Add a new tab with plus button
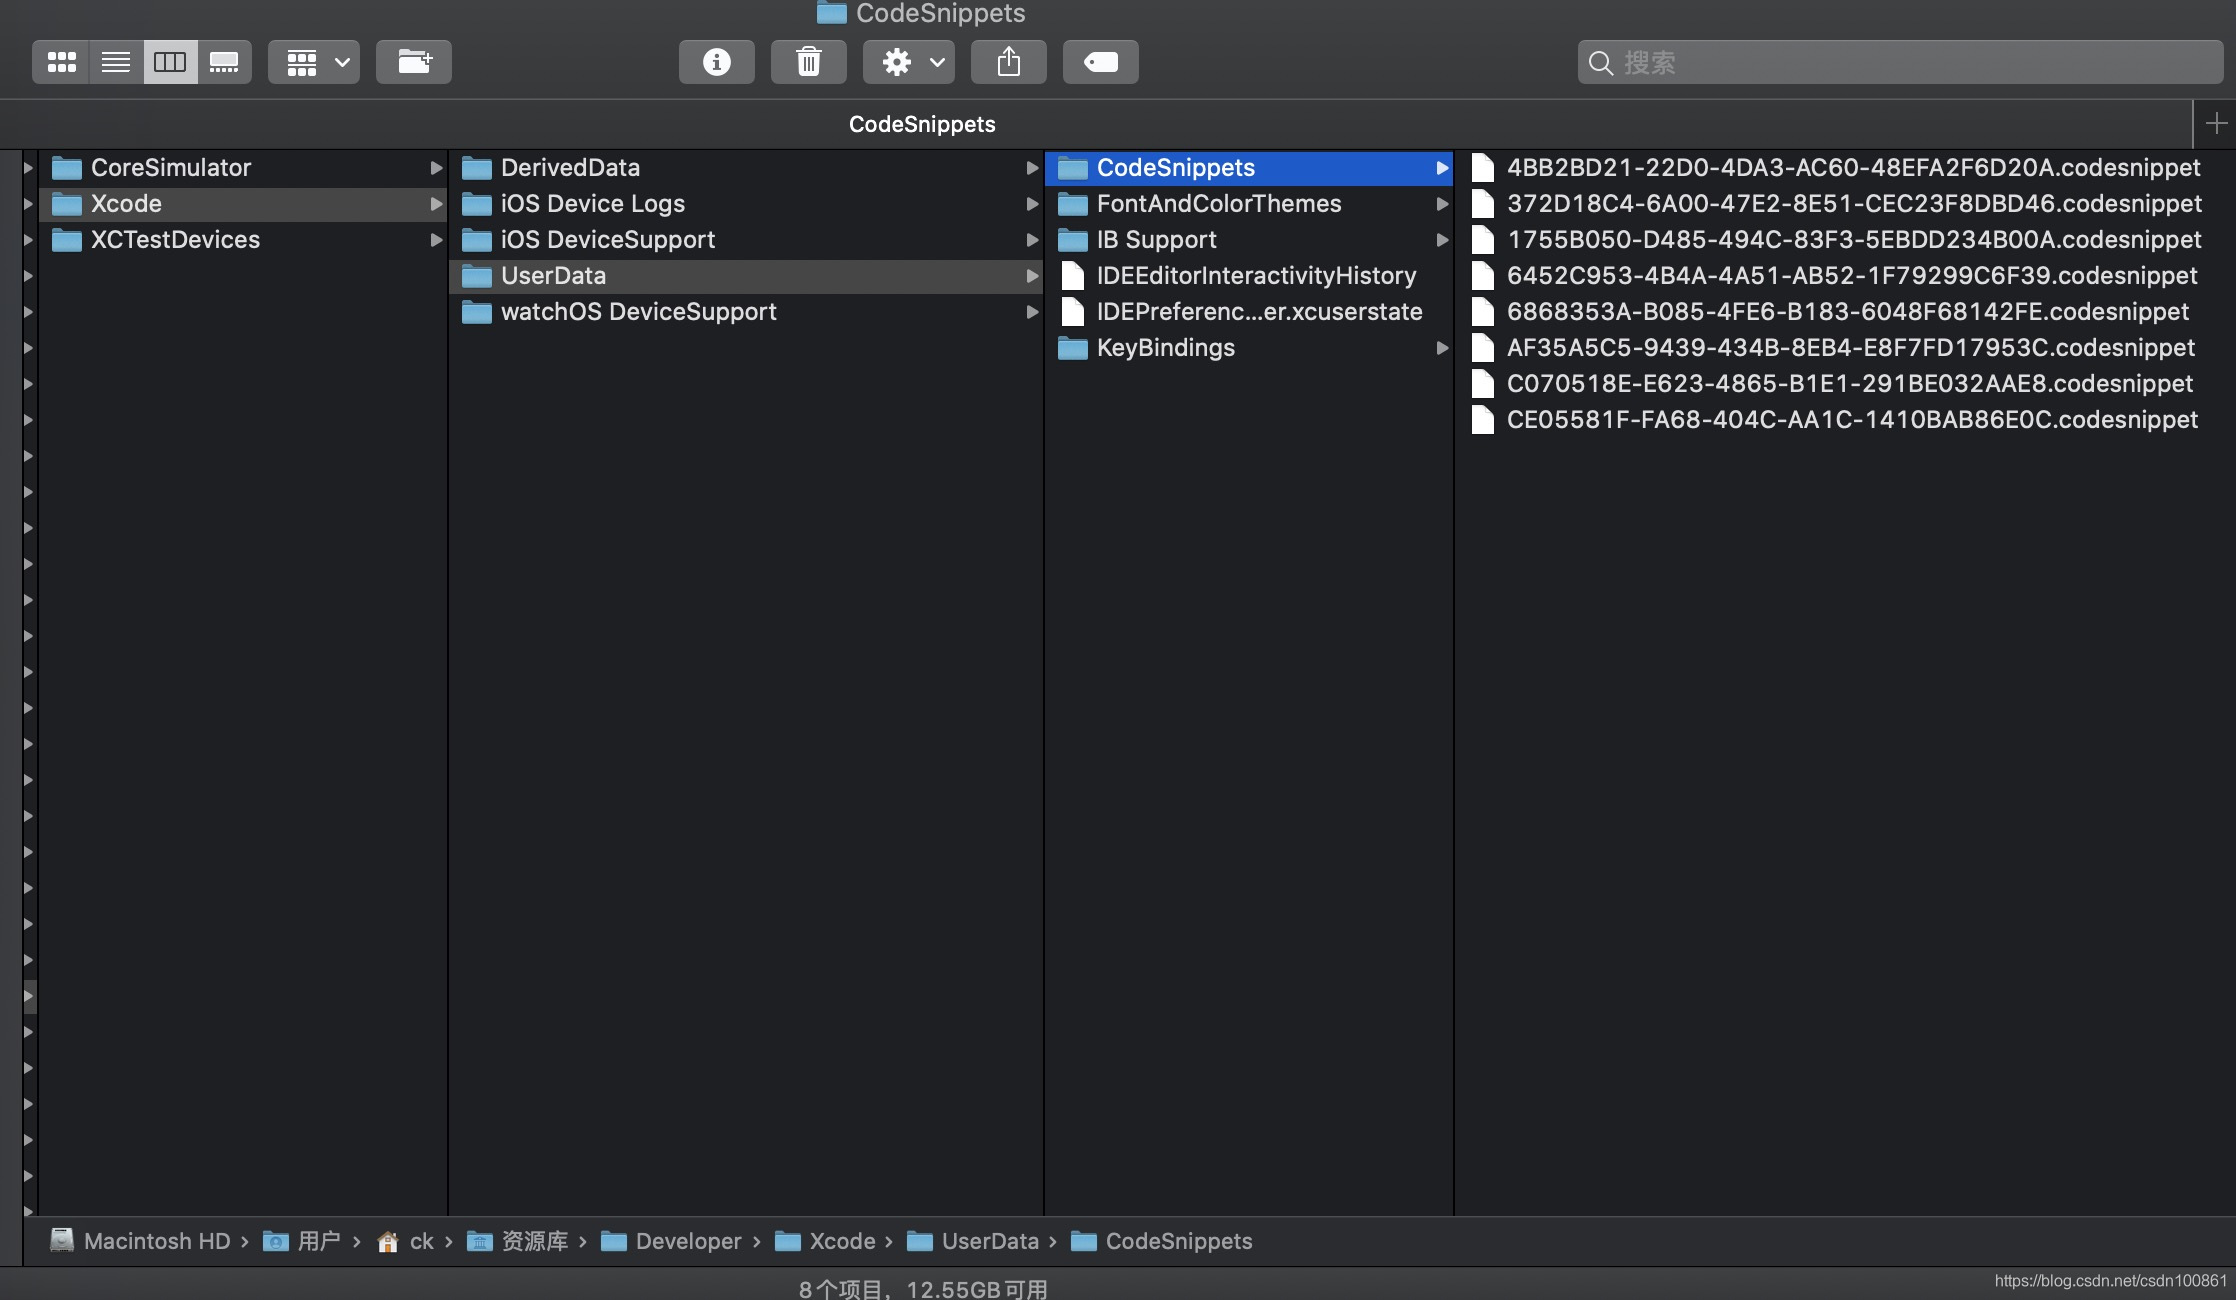This screenshot has height=1300, width=2236. [x=2215, y=124]
